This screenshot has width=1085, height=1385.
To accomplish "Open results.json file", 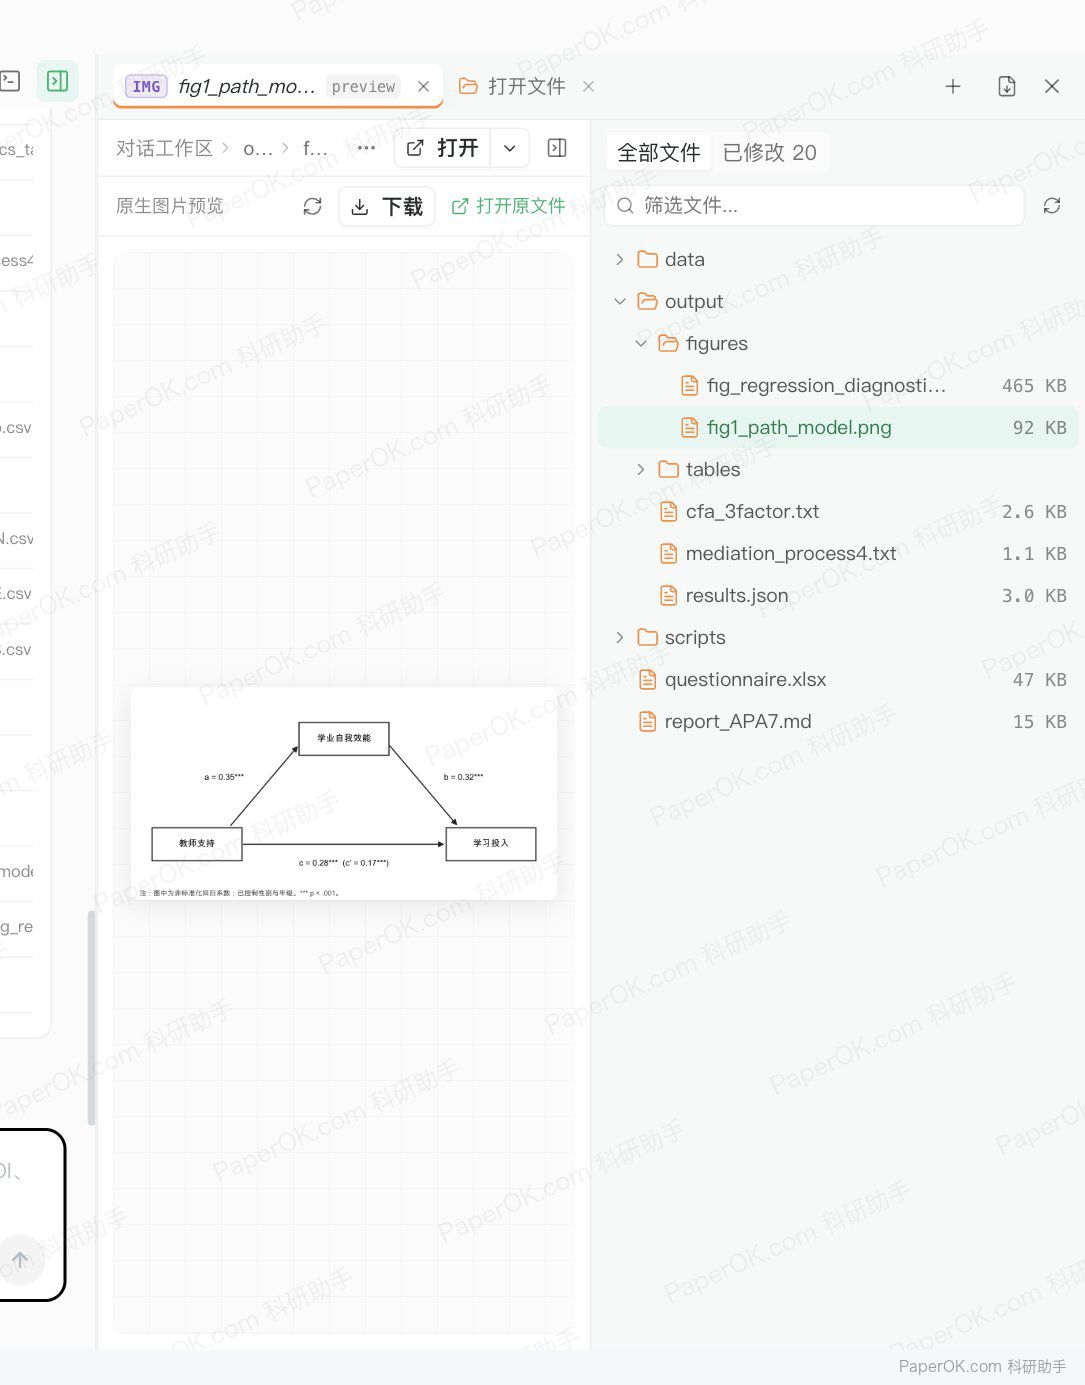I will click(838, 596).
